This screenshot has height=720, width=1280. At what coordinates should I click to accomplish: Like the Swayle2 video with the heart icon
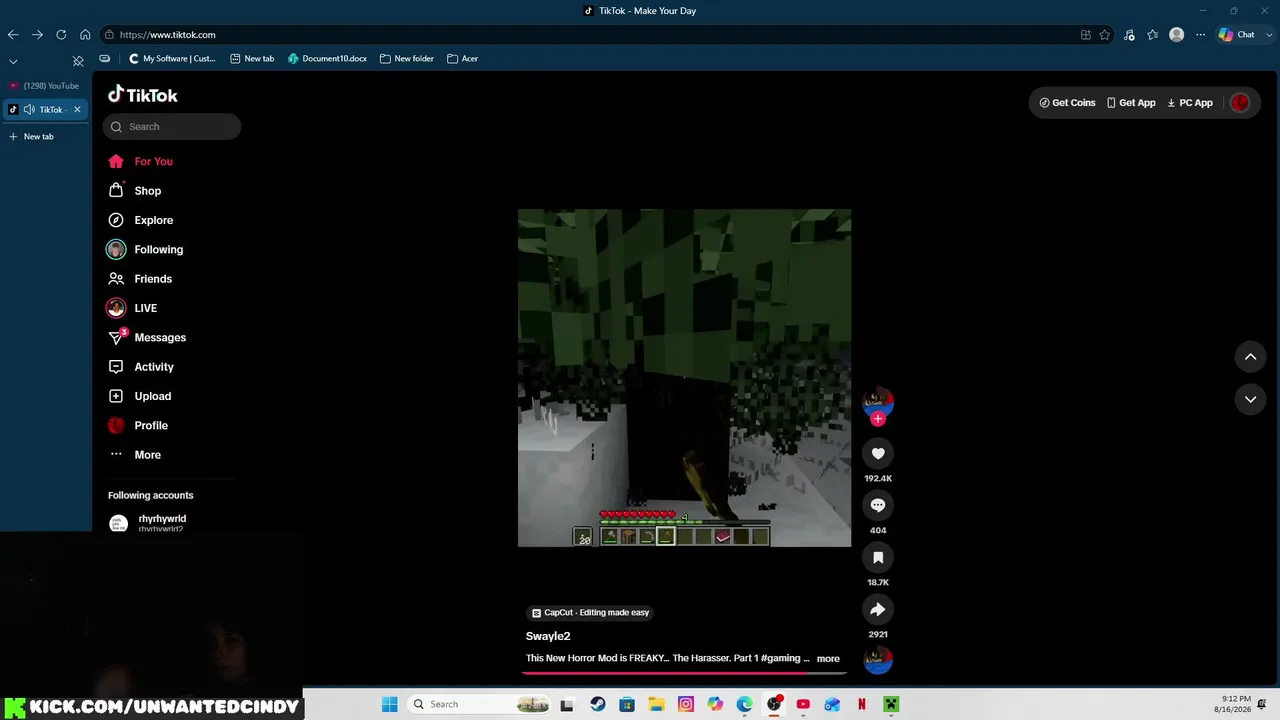(878, 454)
